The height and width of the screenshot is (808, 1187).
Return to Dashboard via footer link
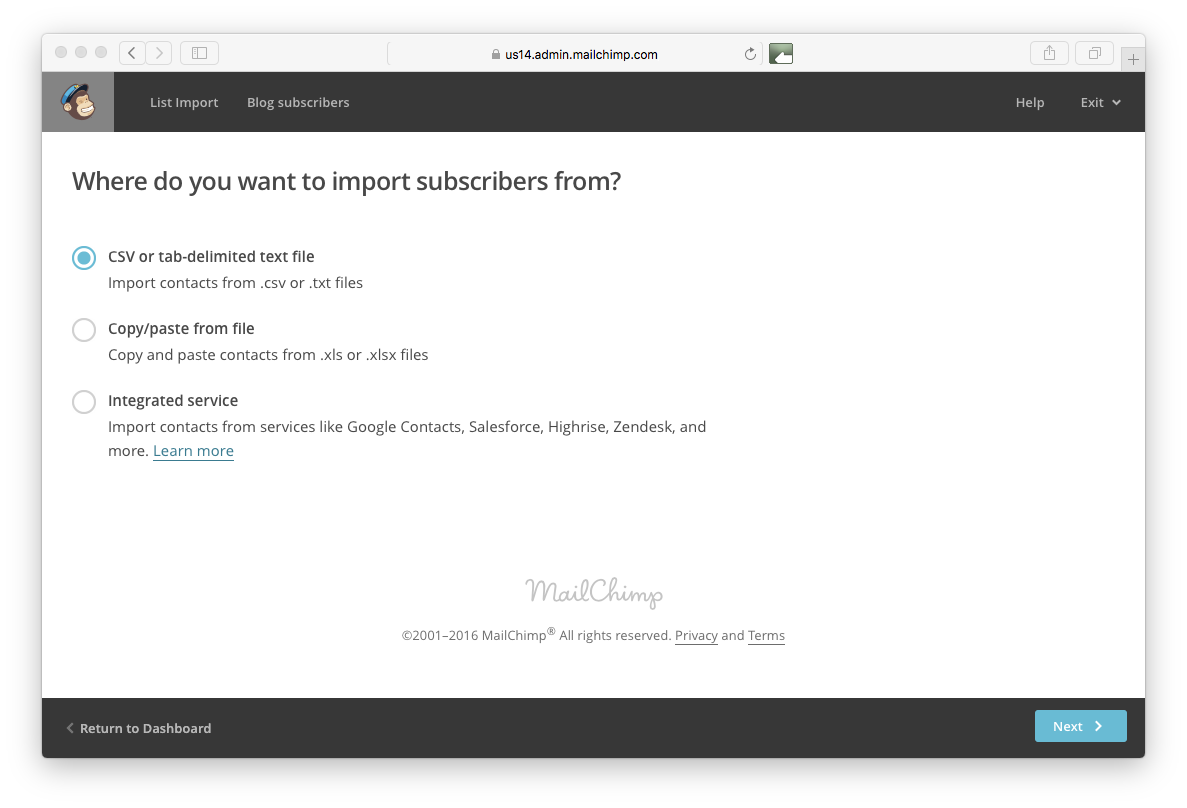pos(139,728)
